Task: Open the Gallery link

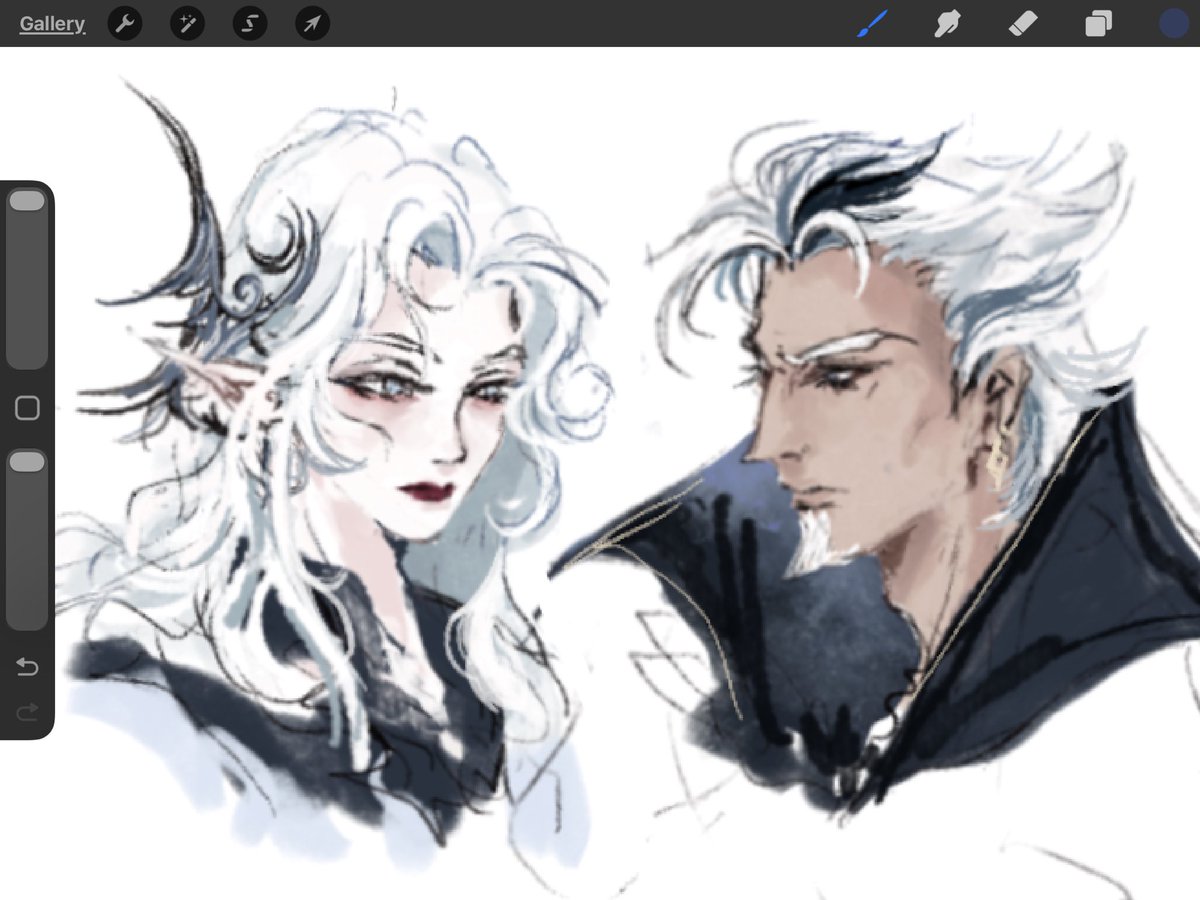Action: (52, 24)
